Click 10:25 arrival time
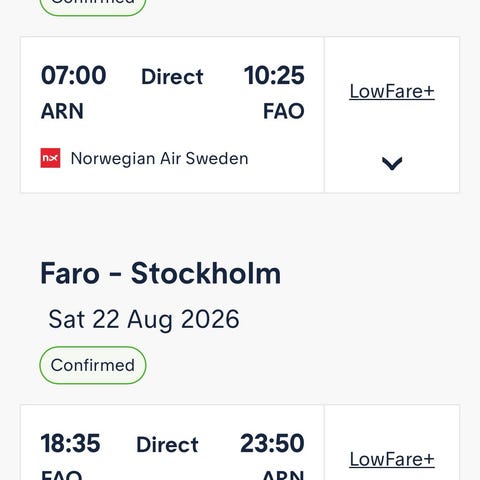 [274, 75]
